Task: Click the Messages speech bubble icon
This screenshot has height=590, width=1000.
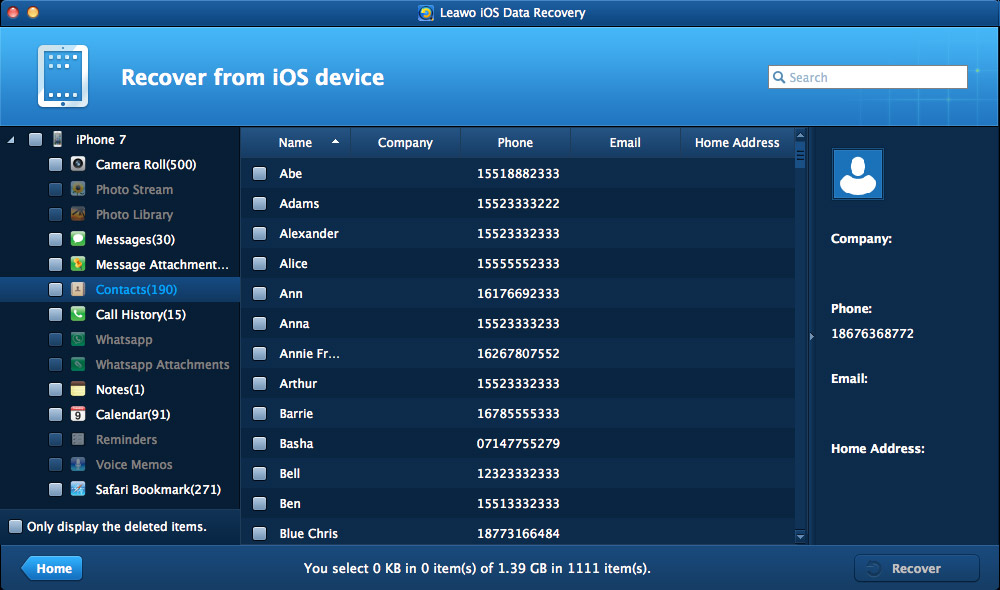Action: [x=78, y=240]
